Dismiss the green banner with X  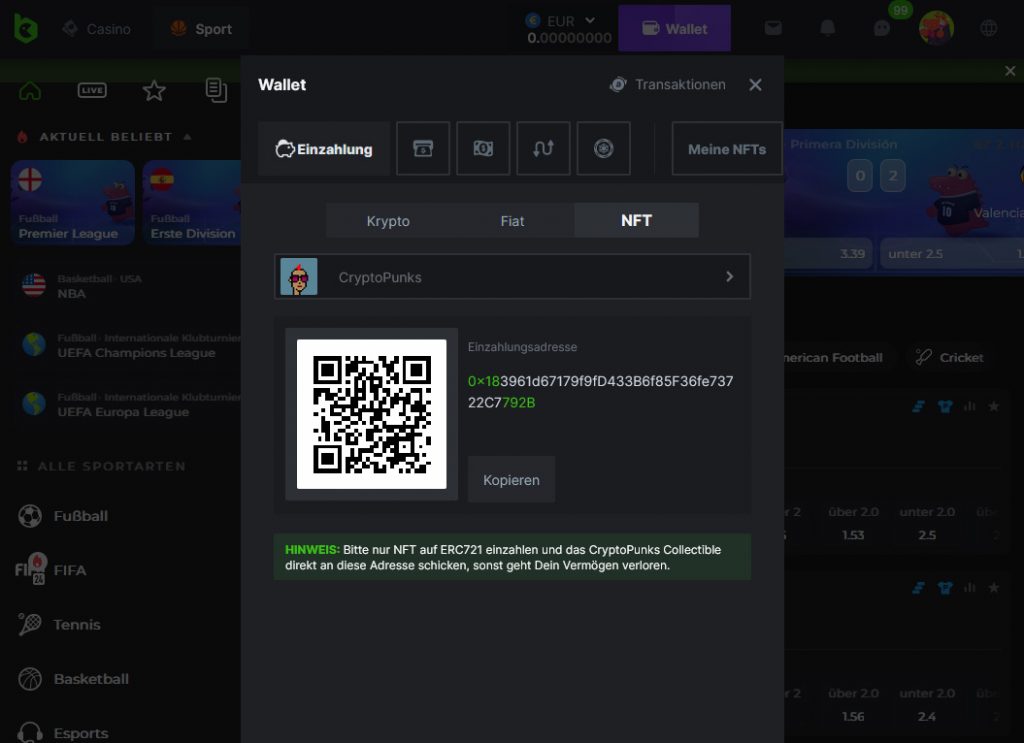pos(1010,71)
